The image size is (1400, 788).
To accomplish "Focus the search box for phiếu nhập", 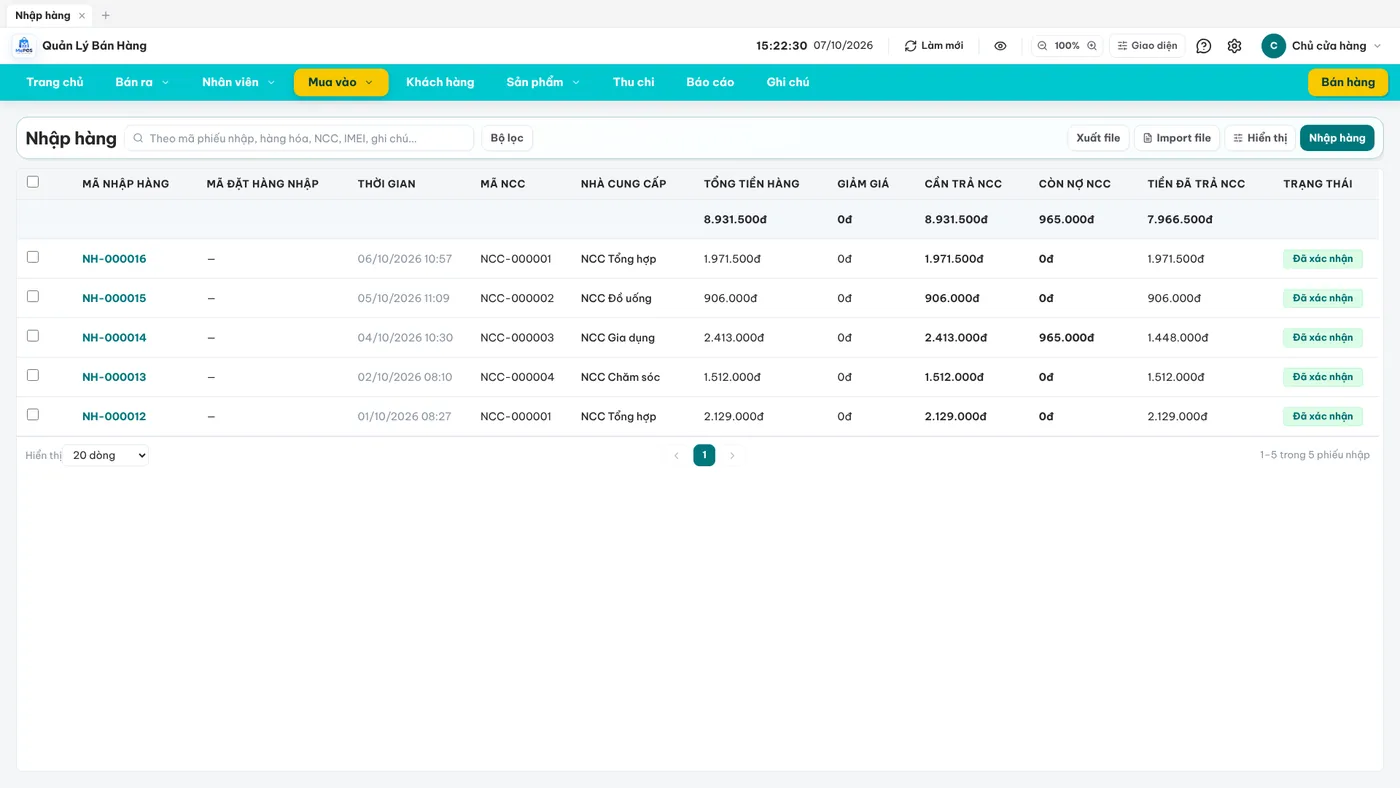I will pyautogui.click(x=299, y=138).
